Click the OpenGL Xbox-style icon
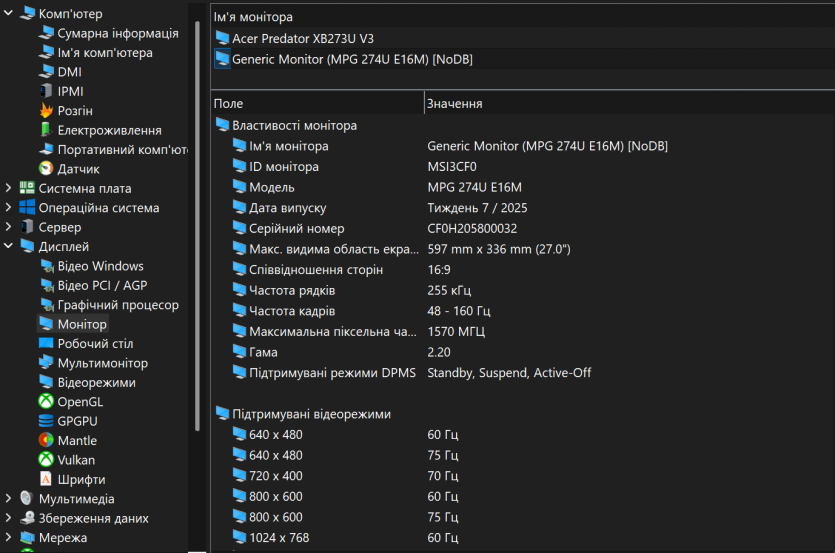This screenshot has width=835, height=553. [46, 402]
